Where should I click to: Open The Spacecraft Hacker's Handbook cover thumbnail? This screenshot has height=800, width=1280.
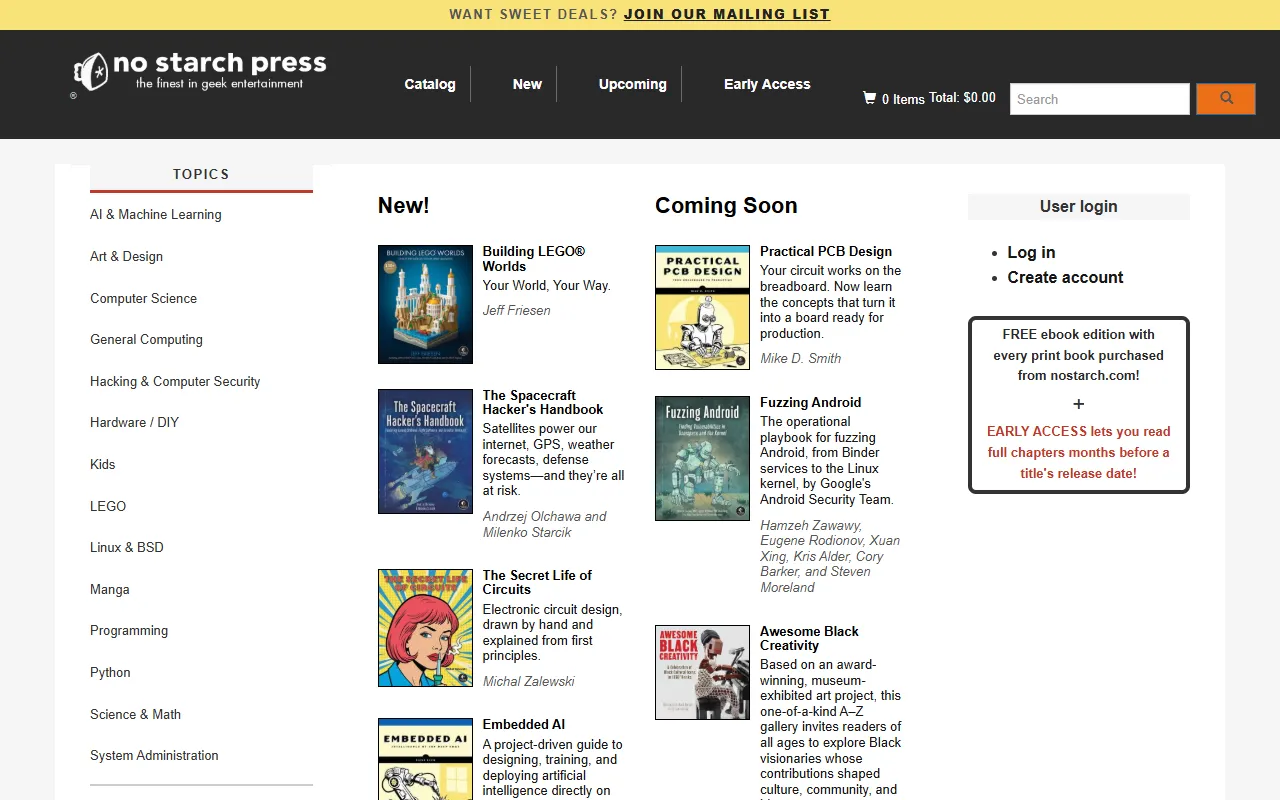point(425,451)
